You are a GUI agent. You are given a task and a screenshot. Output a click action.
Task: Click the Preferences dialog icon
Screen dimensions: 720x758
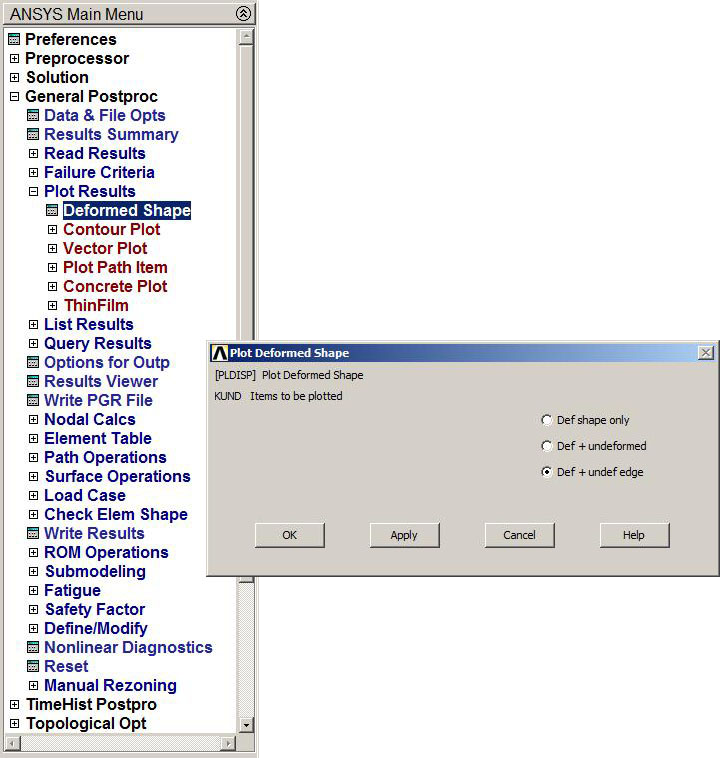14,40
